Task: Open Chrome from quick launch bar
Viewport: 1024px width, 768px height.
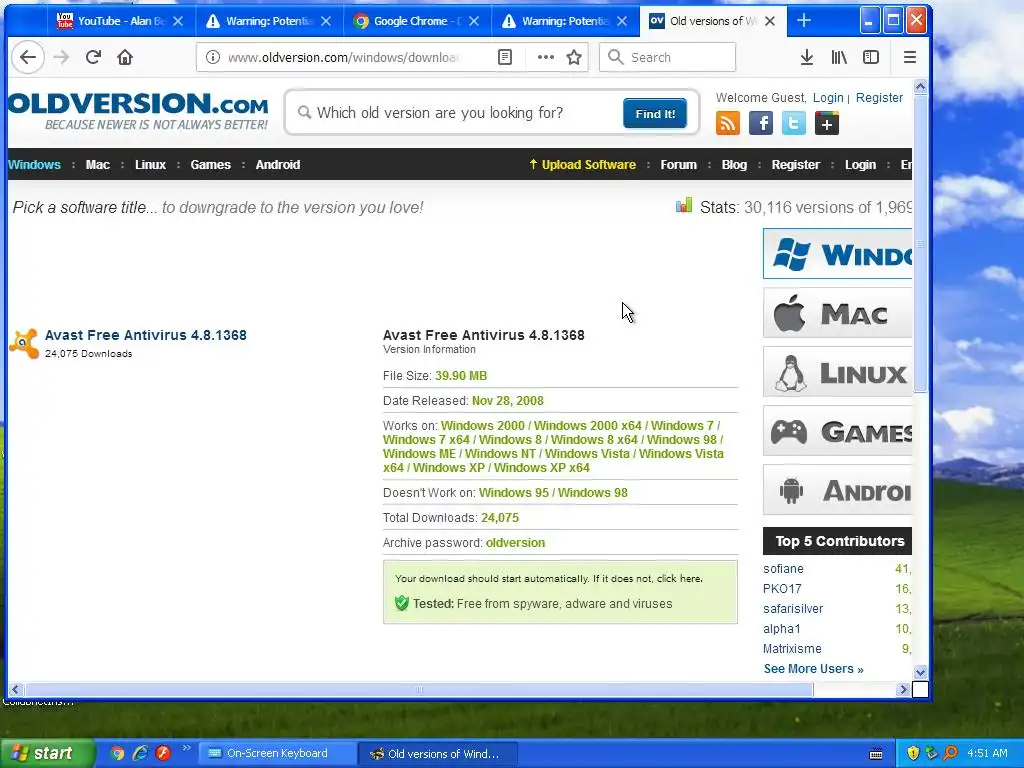Action: [x=117, y=753]
